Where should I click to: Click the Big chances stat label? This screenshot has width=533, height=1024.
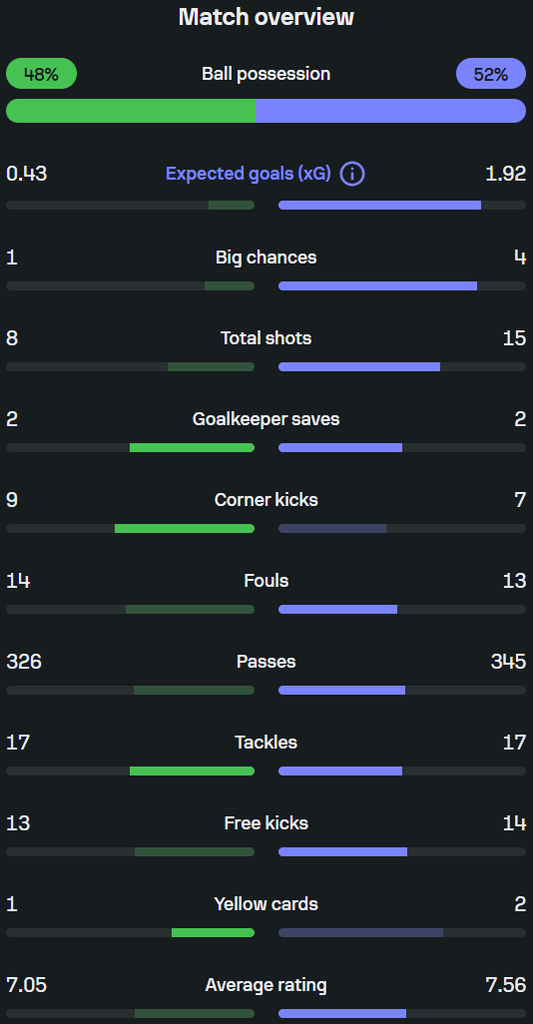point(266,257)
